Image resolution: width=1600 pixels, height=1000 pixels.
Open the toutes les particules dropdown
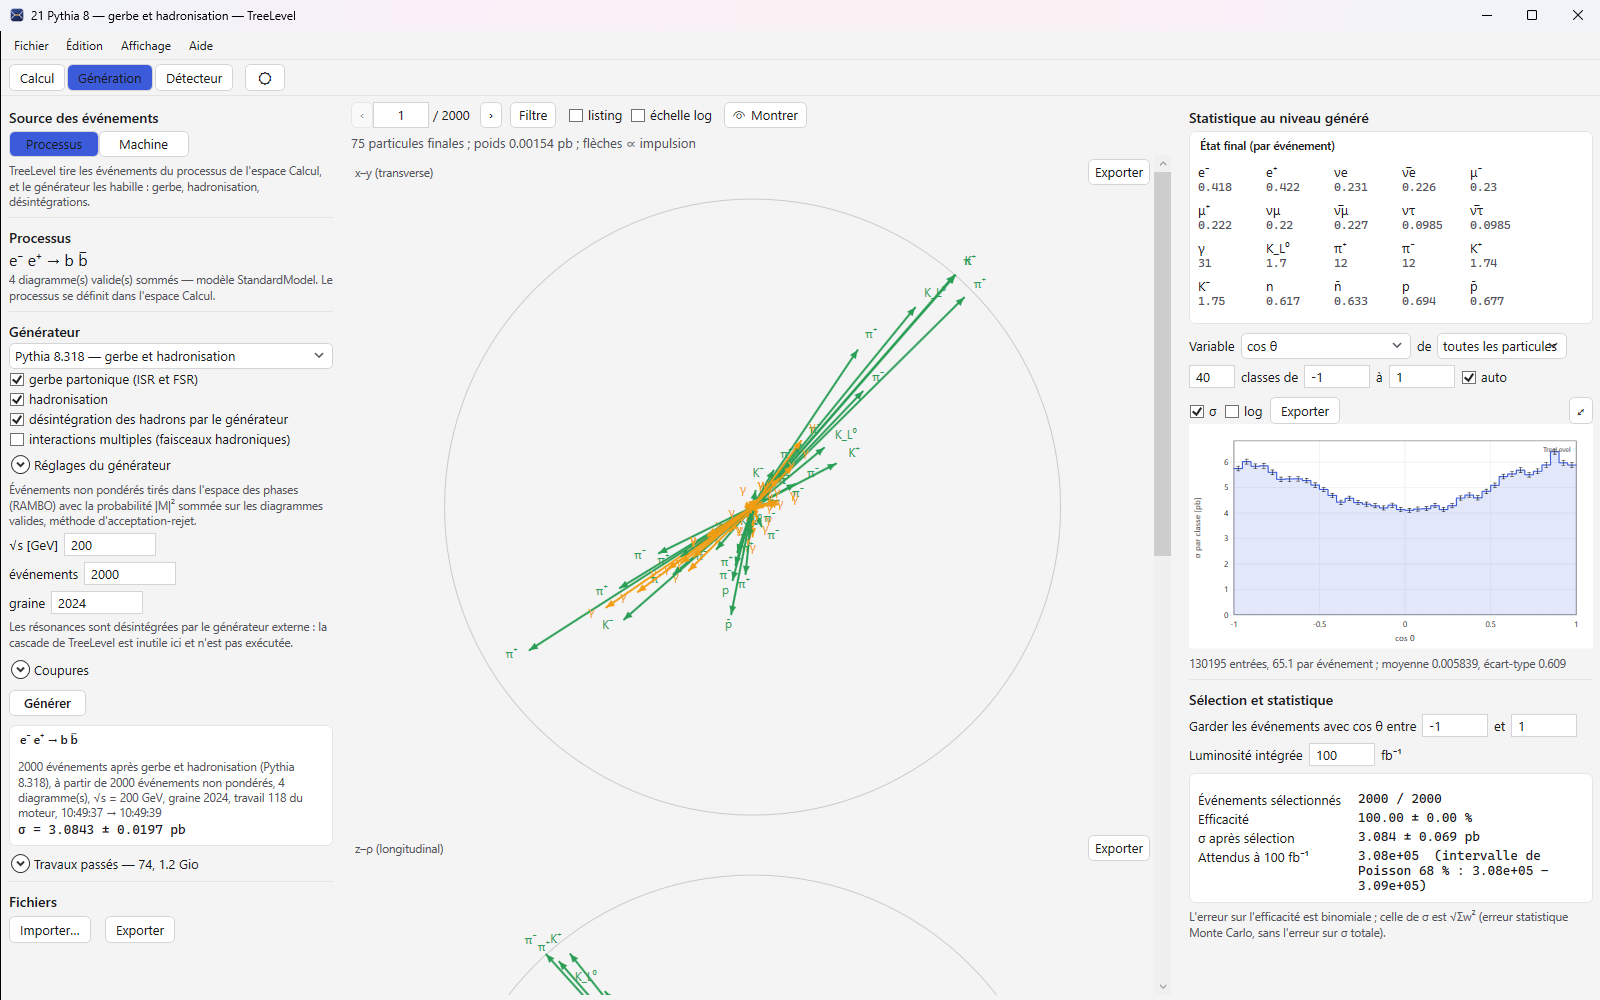(x=1501, y=346)
